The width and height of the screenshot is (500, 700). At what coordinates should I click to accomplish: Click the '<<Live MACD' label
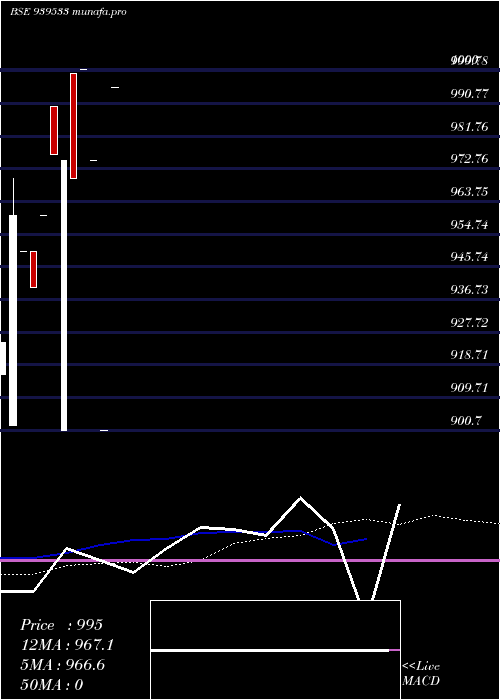click(x=421, y=674)
